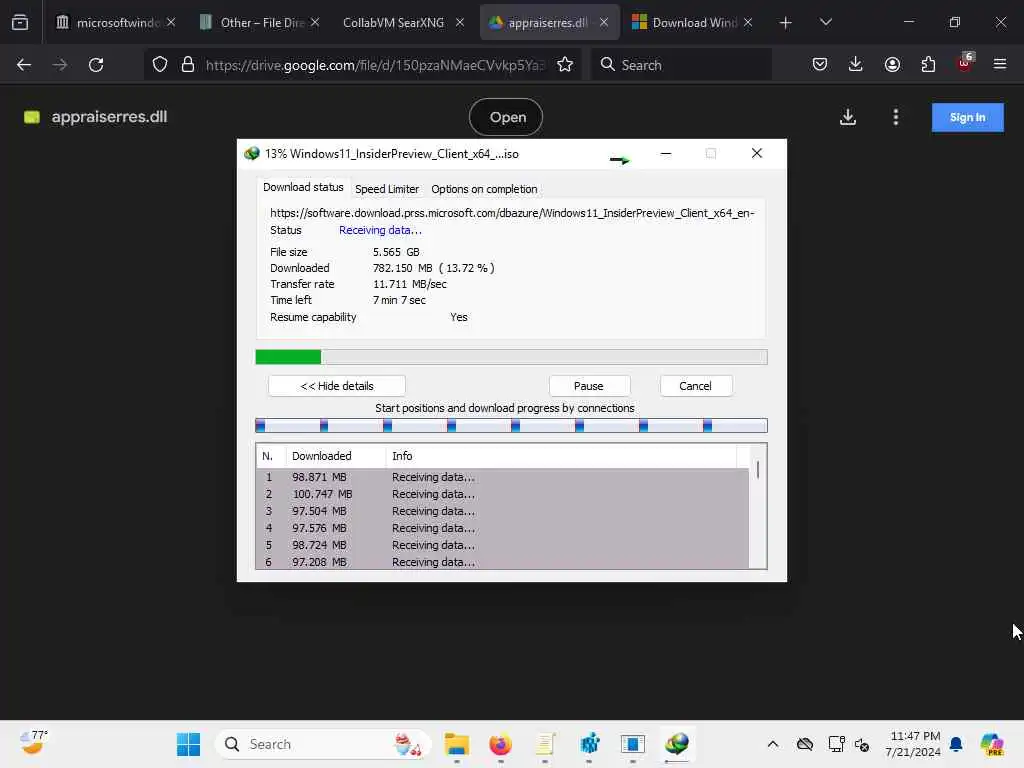Click the Windows taskbar Search box
Viewport: 1024px width, 768px height.
coord(324,744)
